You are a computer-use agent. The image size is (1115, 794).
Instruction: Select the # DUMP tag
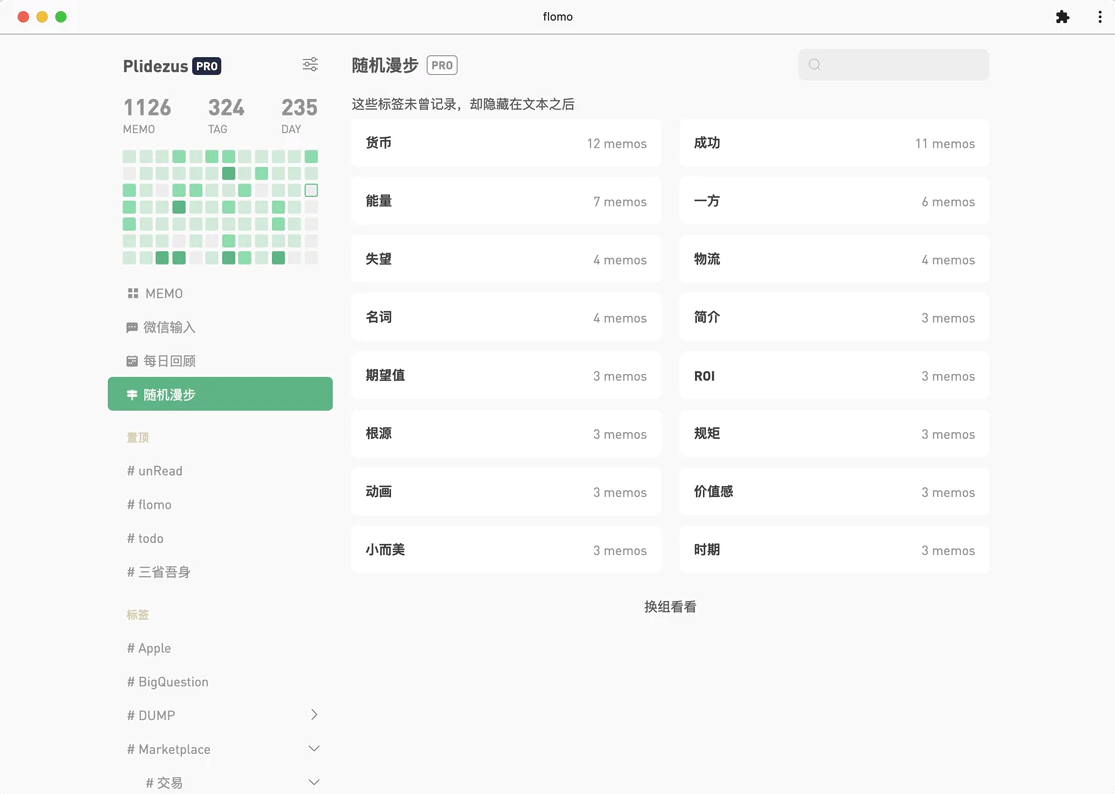point(151,716)
